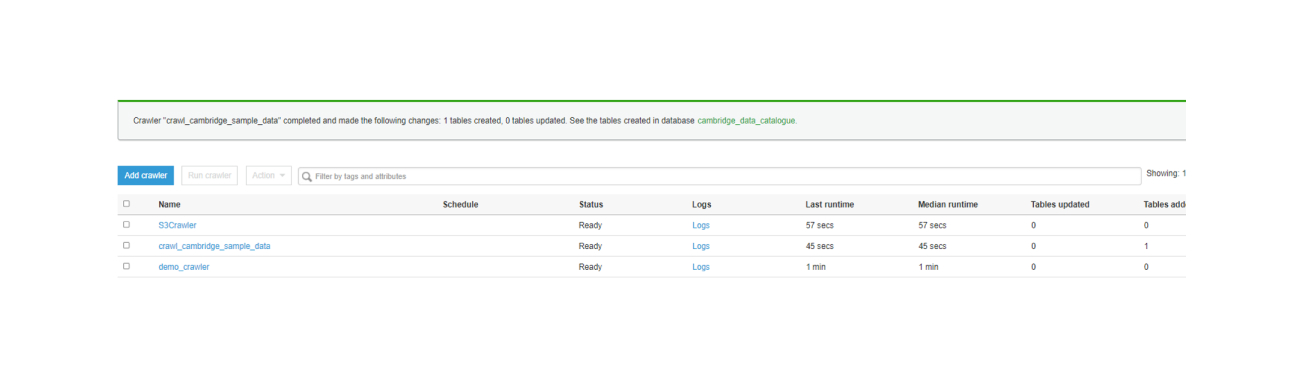Click the Logs column header
This screenshot has width=1290, height=382.
(702, 204)
